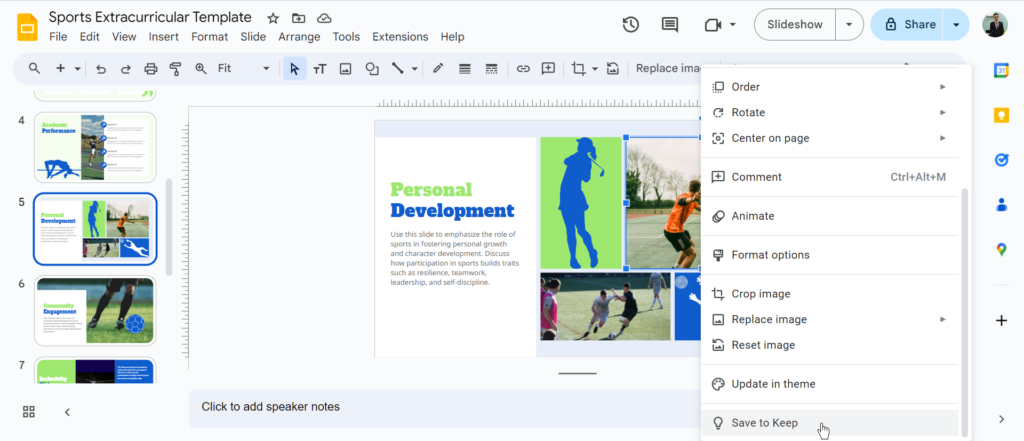The width and height of the screenshot is (1024, 441).
Task: Click the insert link icon
Action: 522,69
